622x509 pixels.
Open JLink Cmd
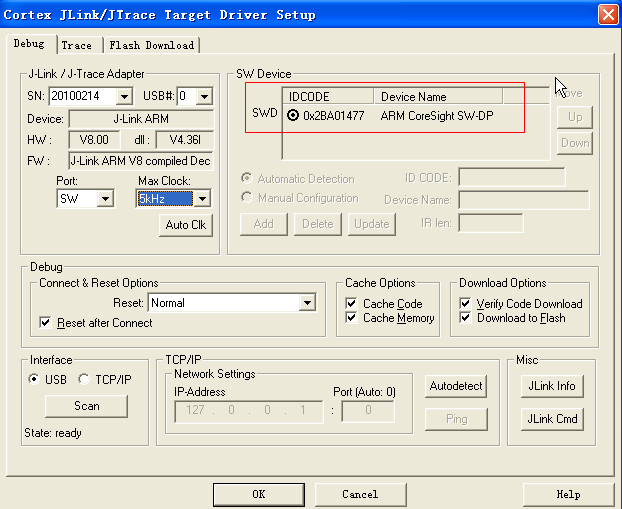552,419
